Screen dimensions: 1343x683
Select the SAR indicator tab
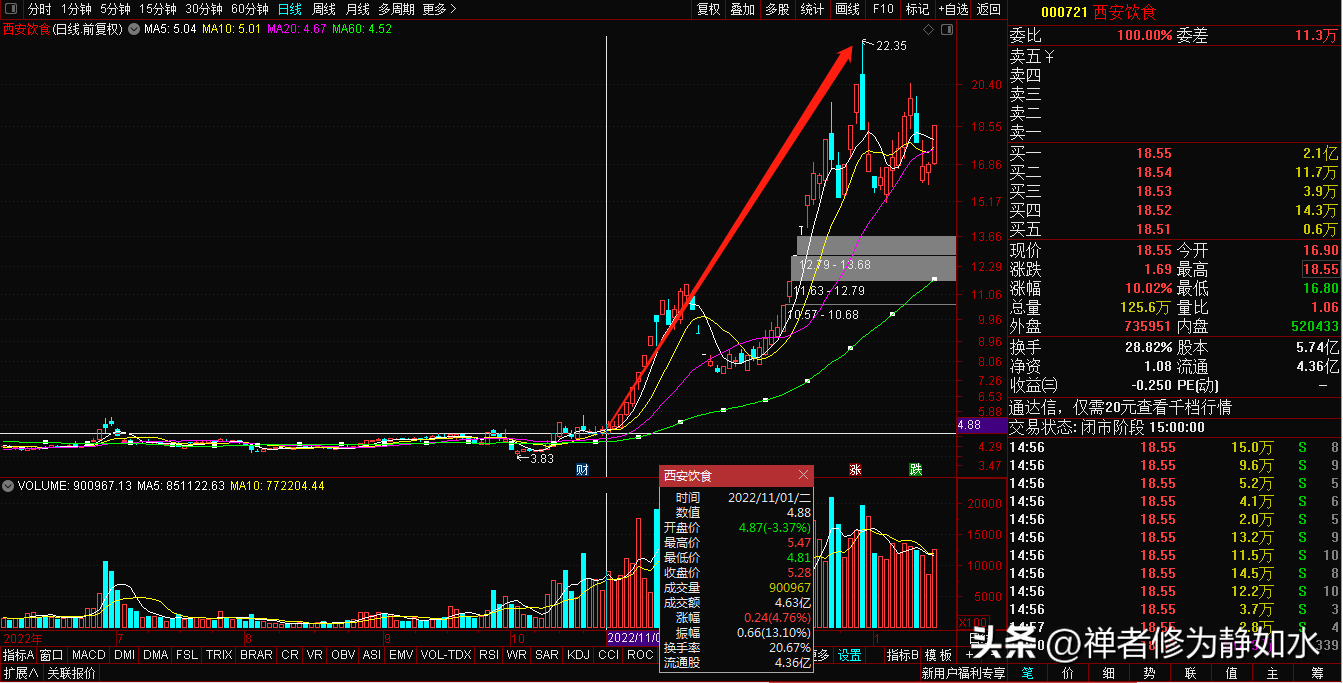[x=547, y=655]
